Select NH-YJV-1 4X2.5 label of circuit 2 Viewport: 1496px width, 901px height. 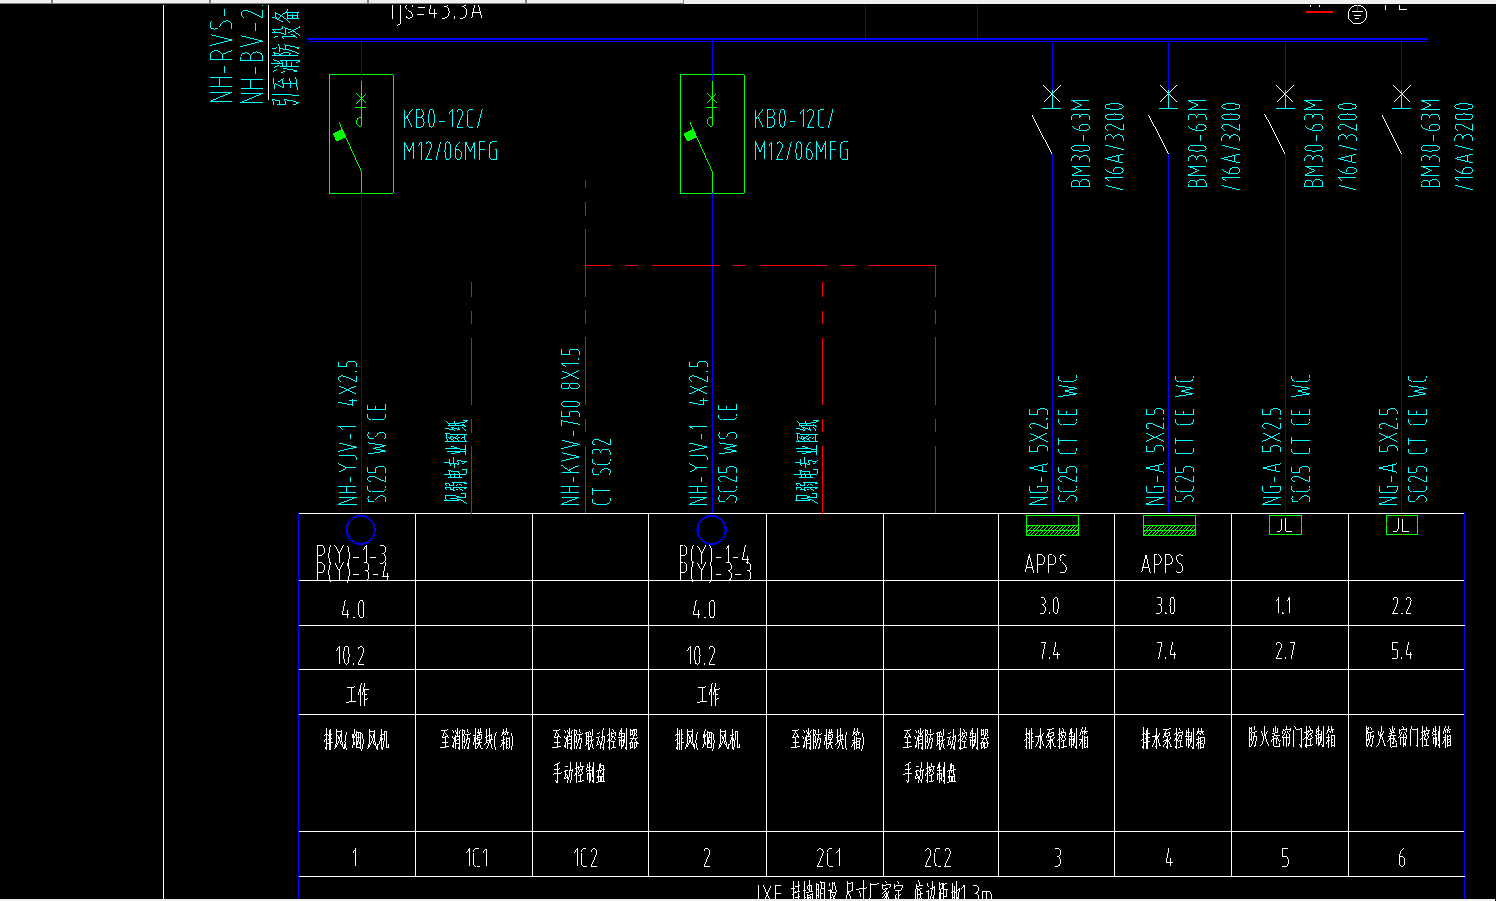[698, 433]
